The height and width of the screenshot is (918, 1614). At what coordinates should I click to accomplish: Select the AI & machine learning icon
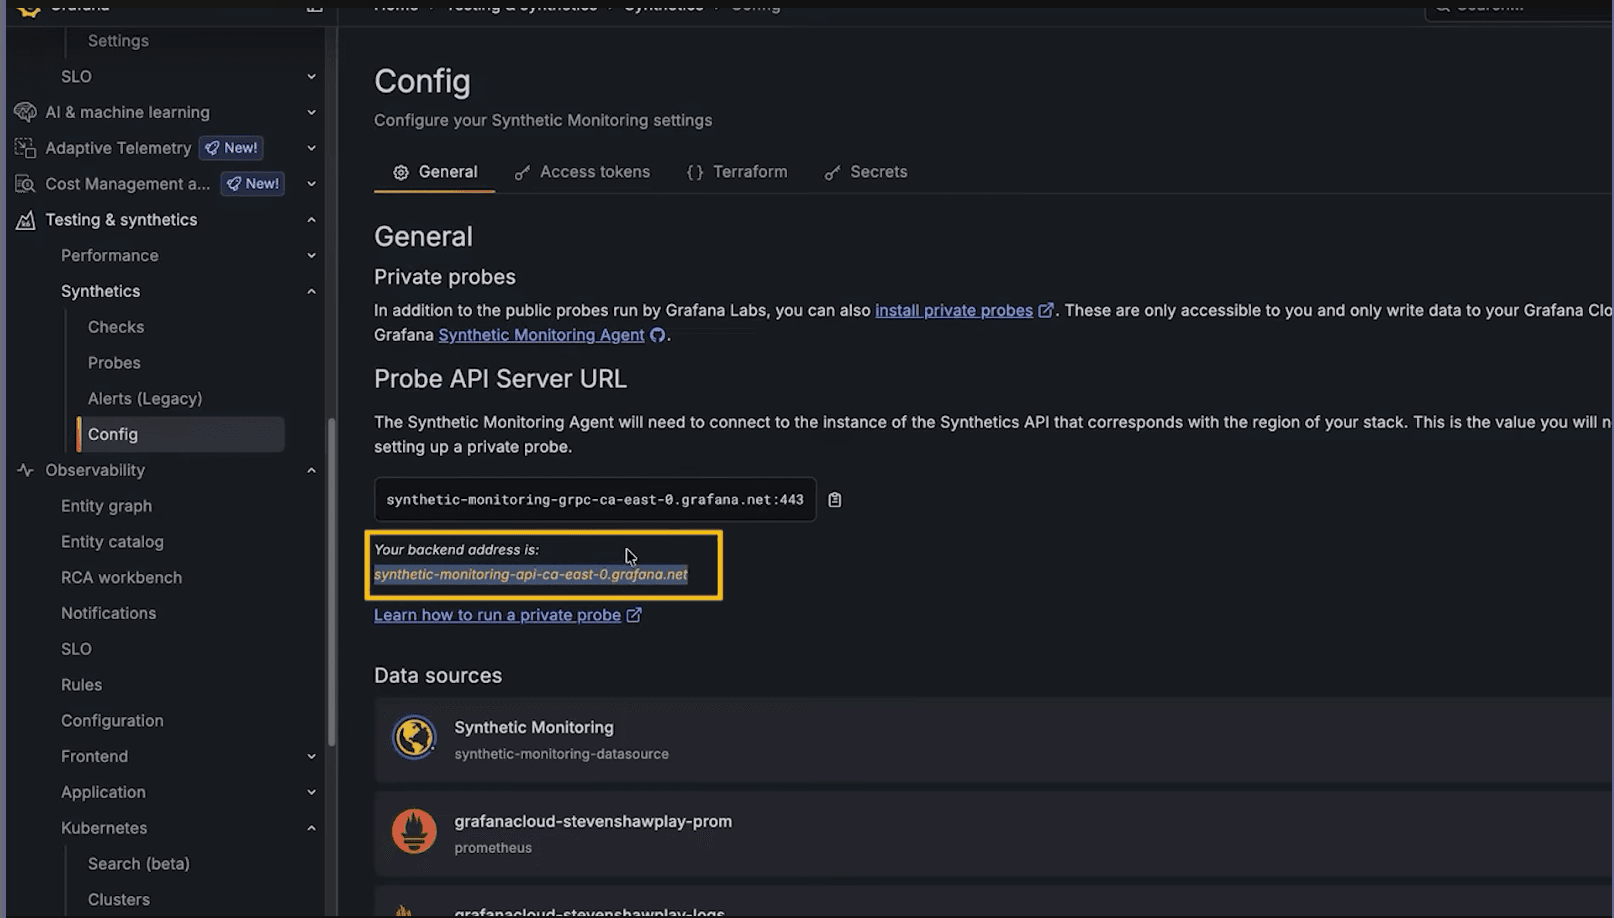pyautogui.click(x=24, y=112)
